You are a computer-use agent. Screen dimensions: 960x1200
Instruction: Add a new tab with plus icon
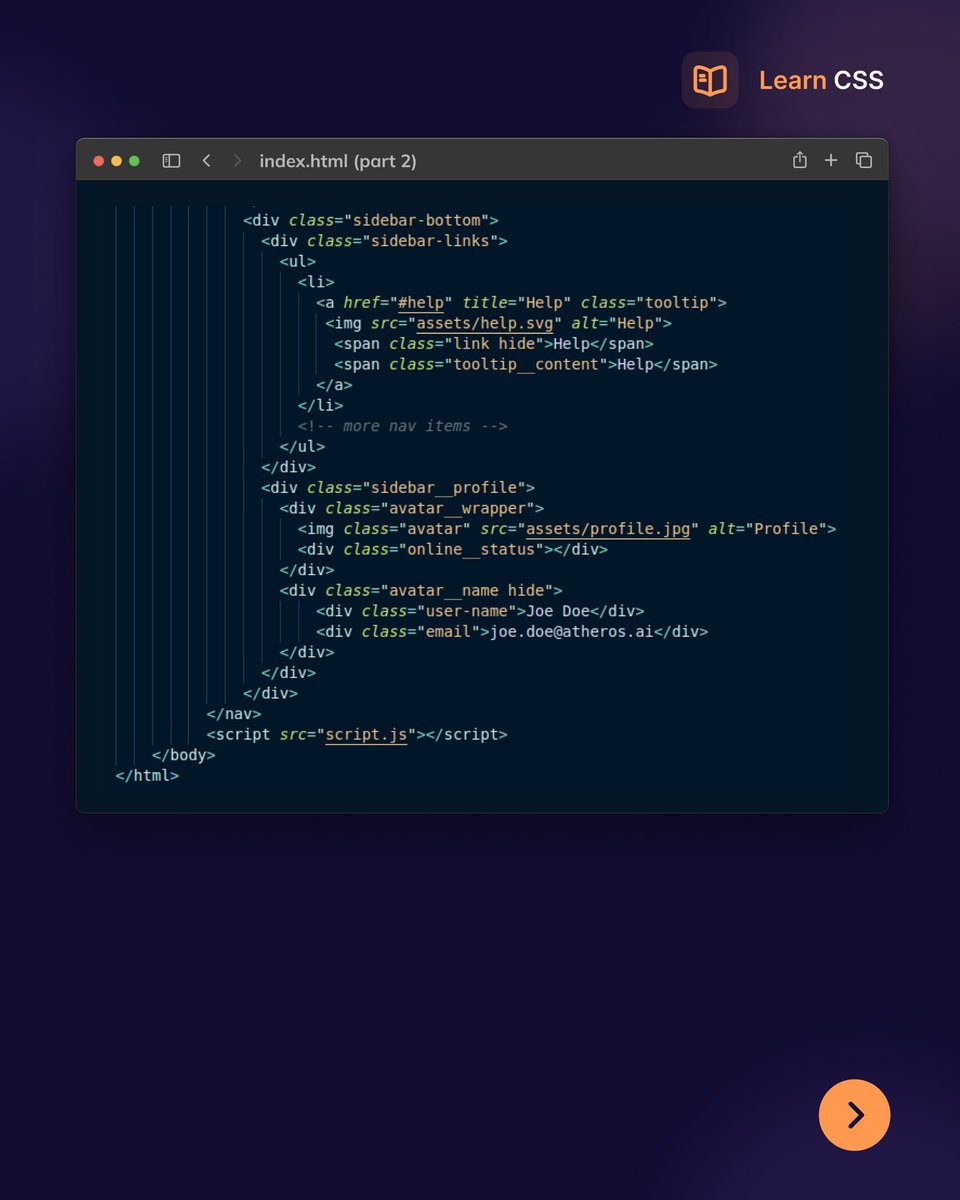(830, 160)
